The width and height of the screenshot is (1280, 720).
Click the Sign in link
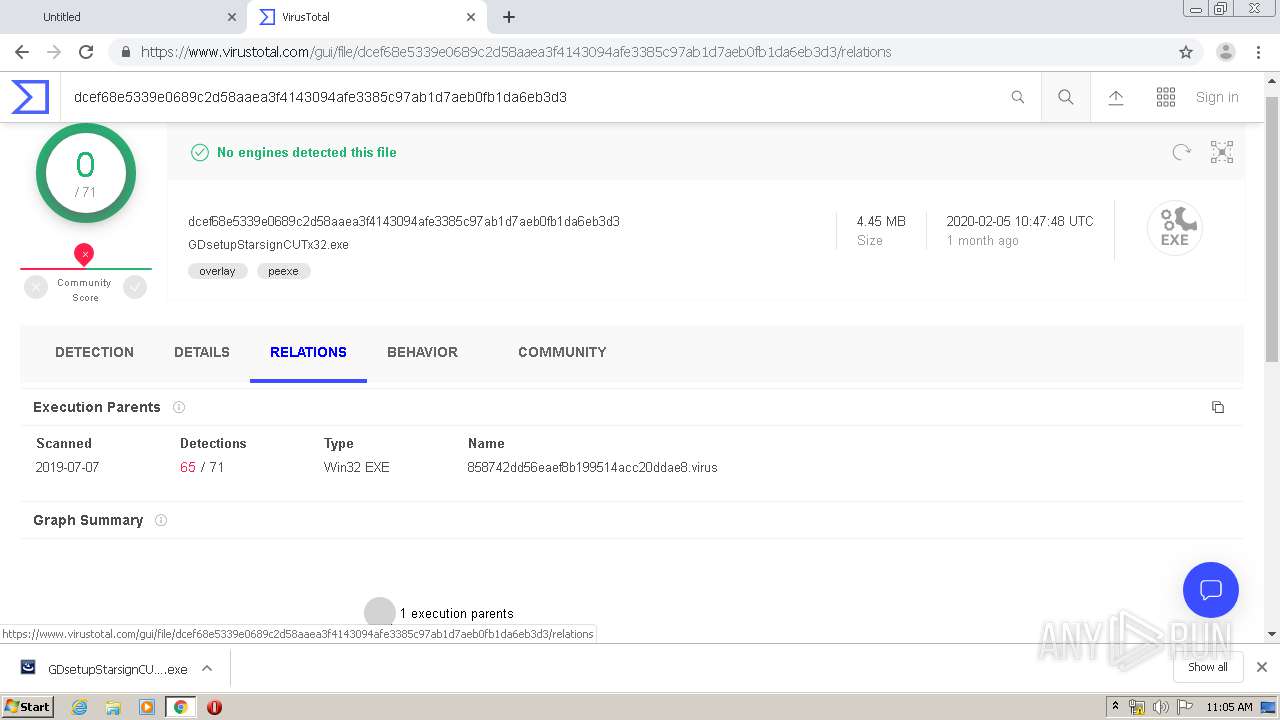1217,97
